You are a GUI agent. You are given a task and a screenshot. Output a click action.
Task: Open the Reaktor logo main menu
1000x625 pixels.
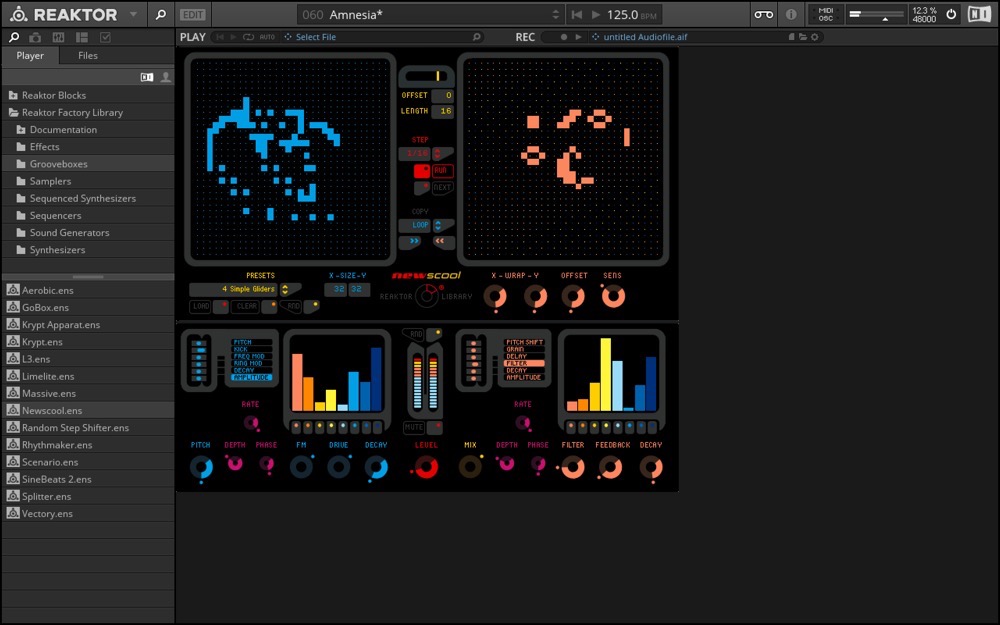64,14
